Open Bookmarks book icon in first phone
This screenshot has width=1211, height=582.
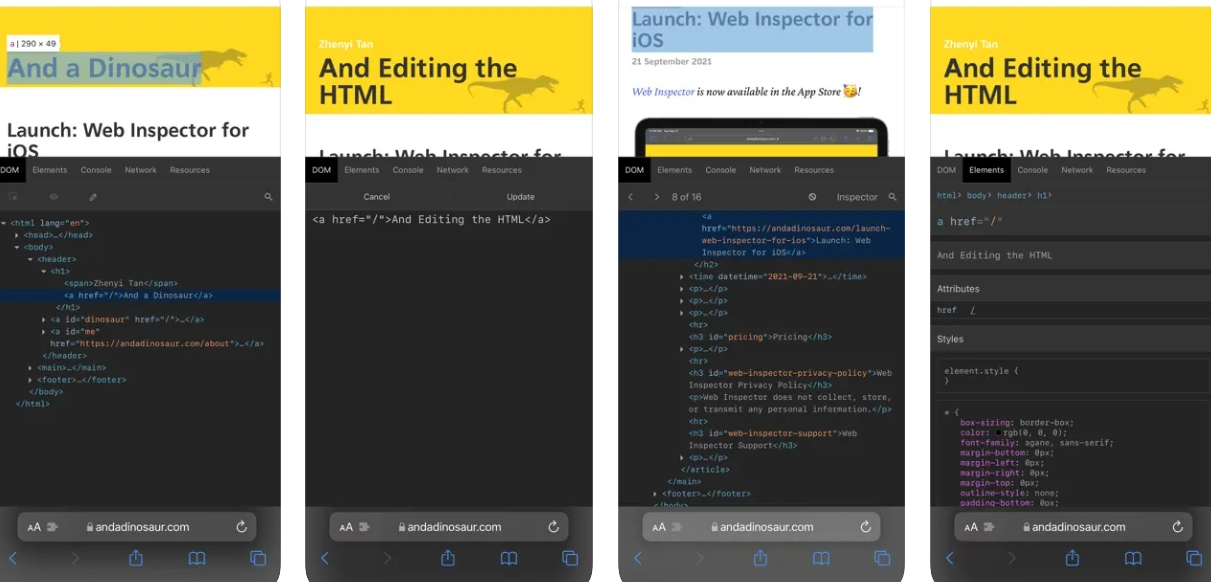[x=197, y=558]
